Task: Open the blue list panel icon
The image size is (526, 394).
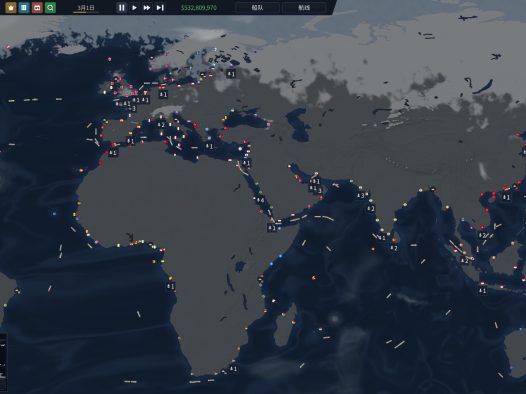Action: [24, 7]
